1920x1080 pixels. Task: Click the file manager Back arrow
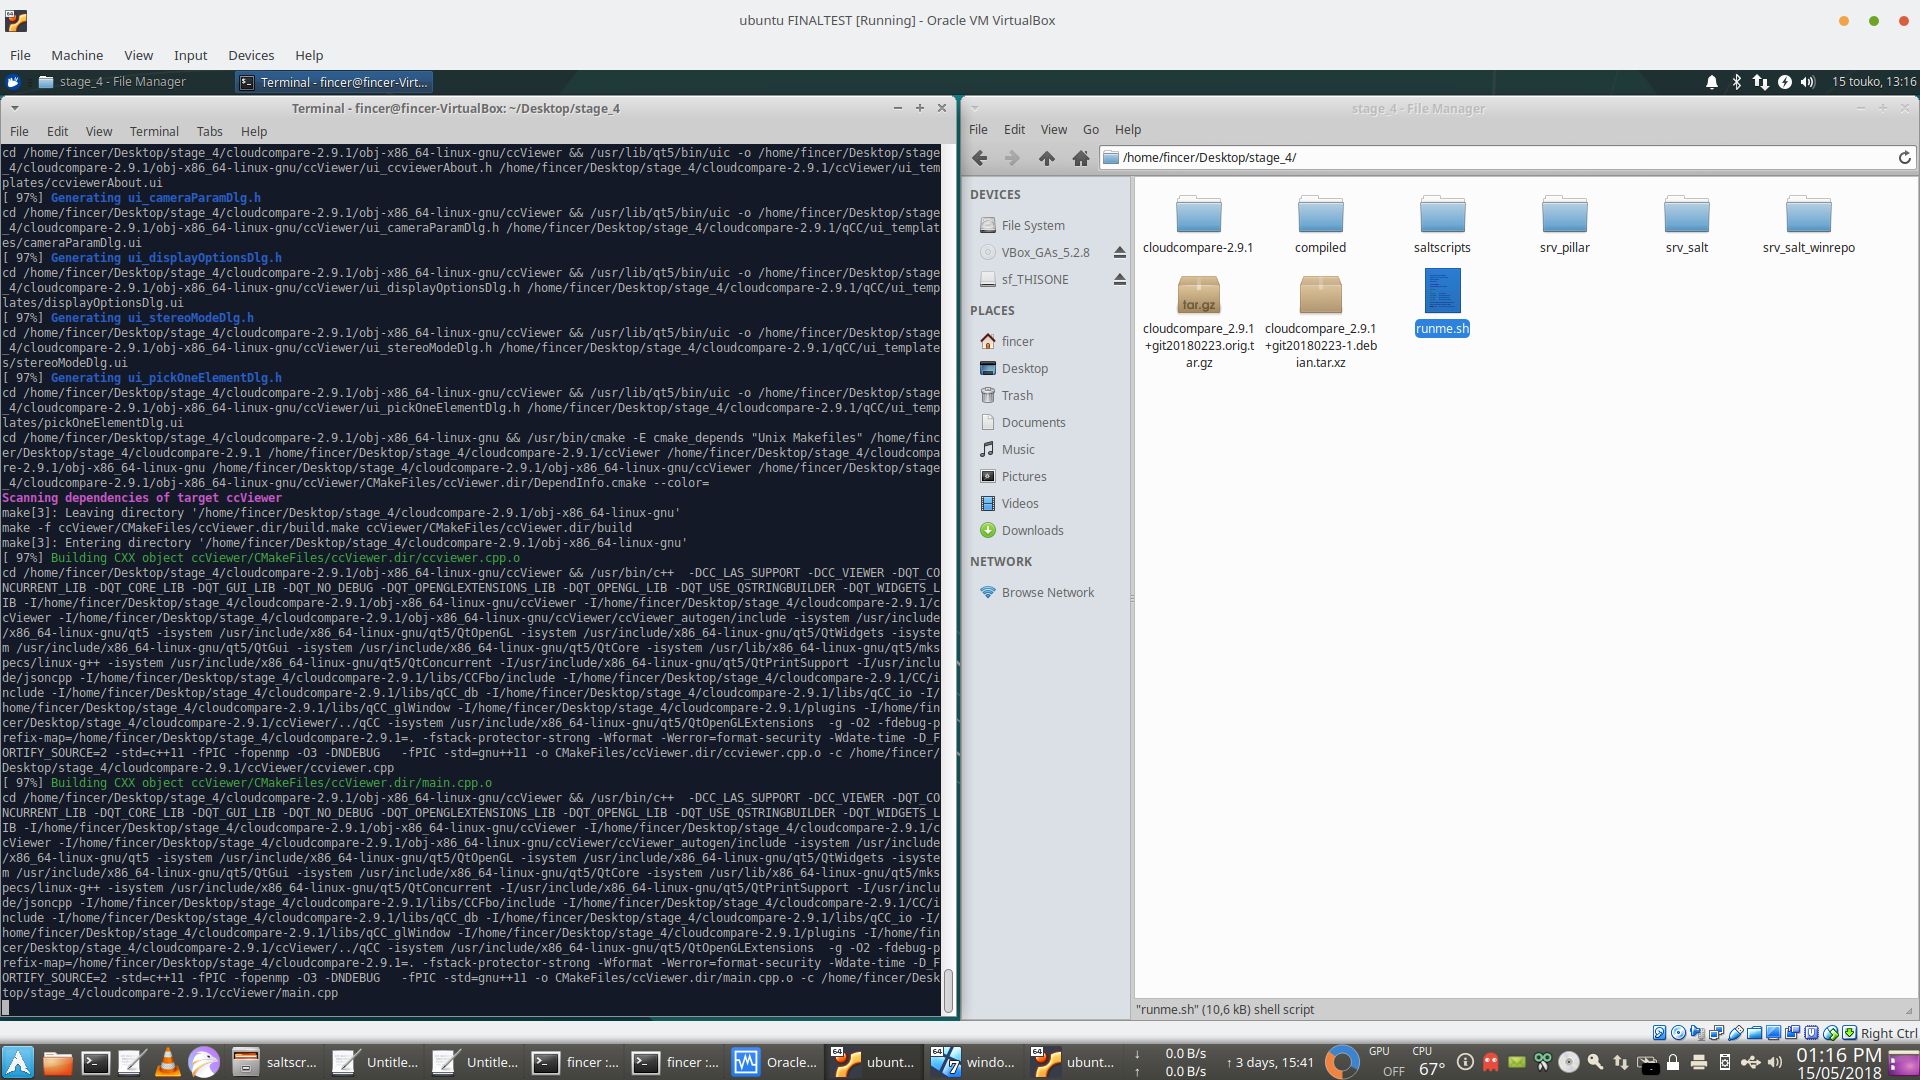pos(980,158)
